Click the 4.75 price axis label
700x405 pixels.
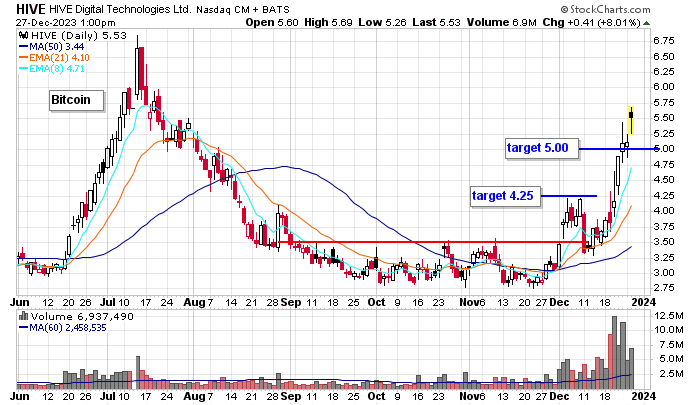coord(664,165)
